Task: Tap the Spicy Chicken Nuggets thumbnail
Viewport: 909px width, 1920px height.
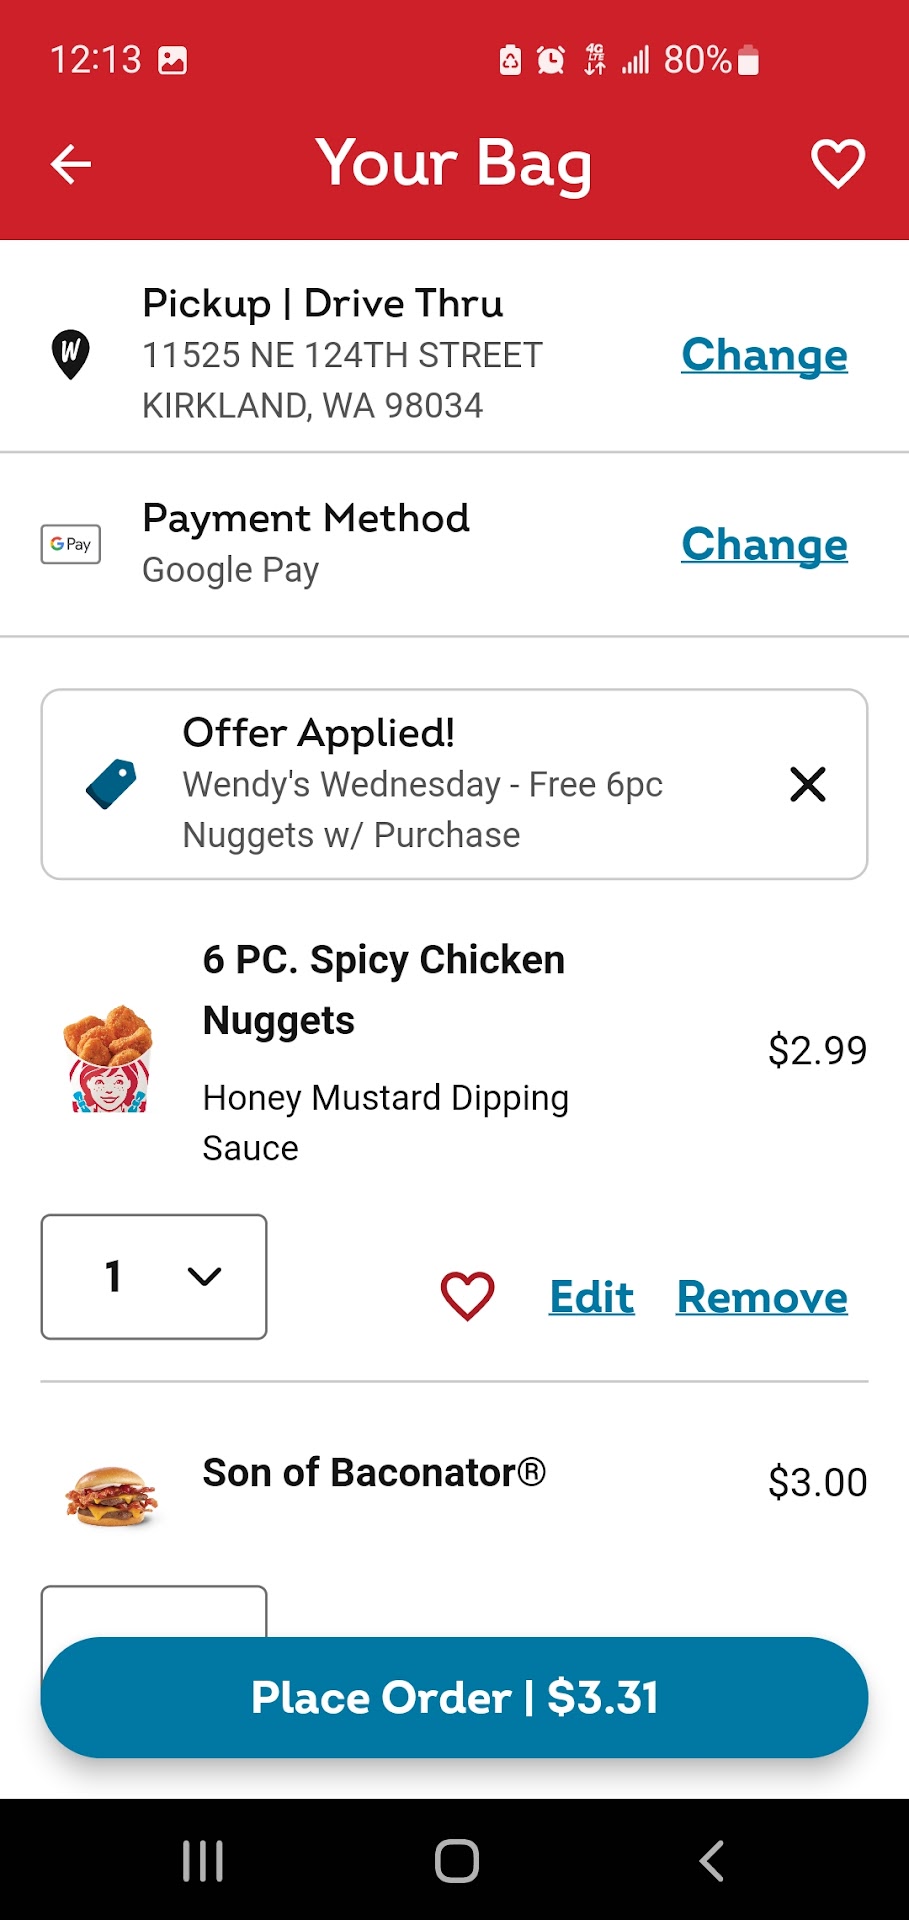Action: pos(109,1058)
